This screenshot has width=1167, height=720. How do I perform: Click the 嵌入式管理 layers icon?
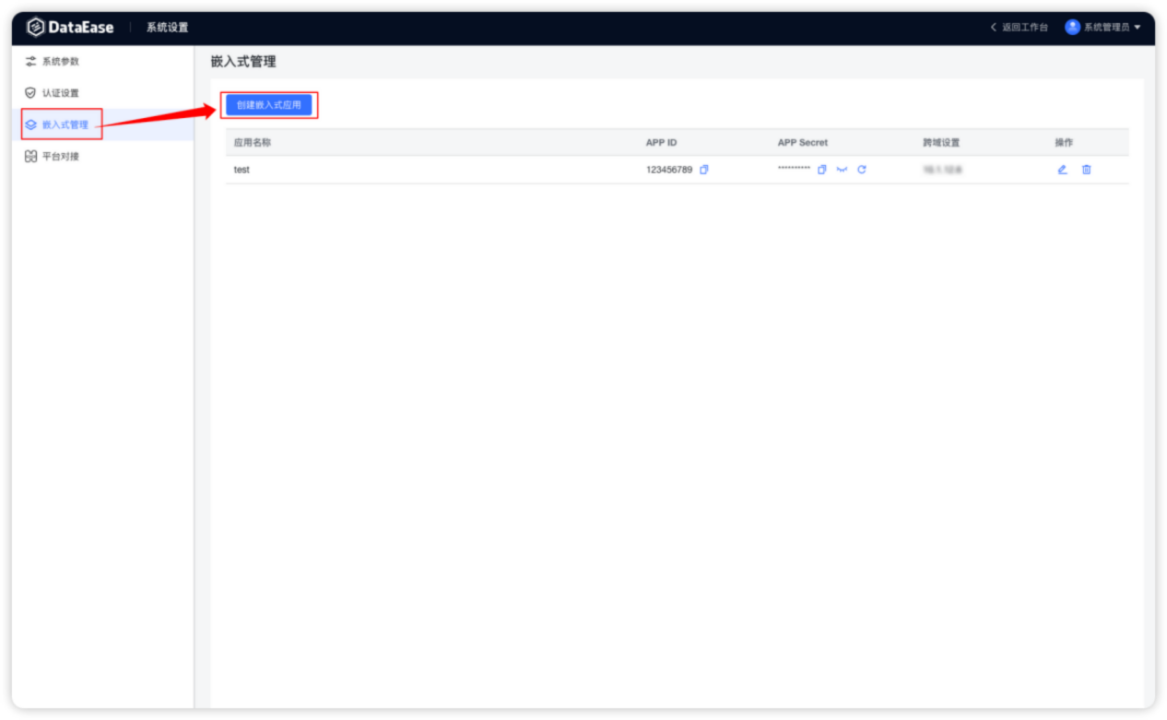[30, 124]
